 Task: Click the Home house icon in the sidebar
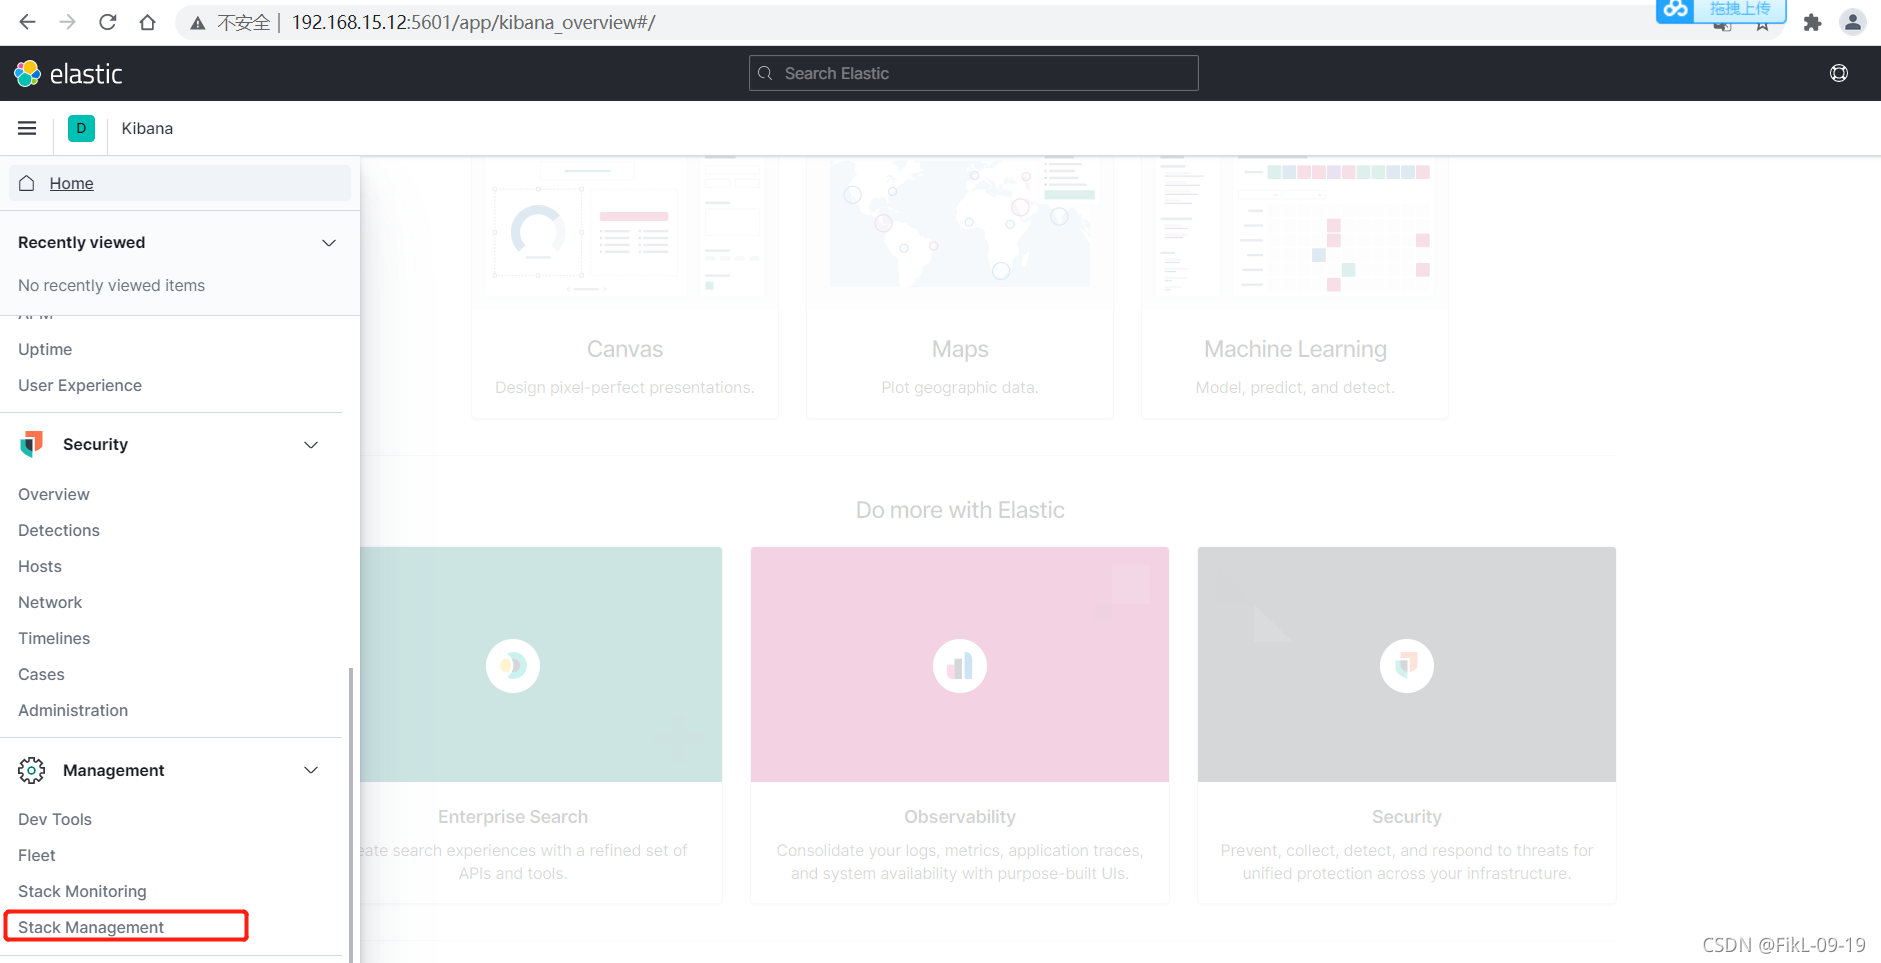coord(27,183)
